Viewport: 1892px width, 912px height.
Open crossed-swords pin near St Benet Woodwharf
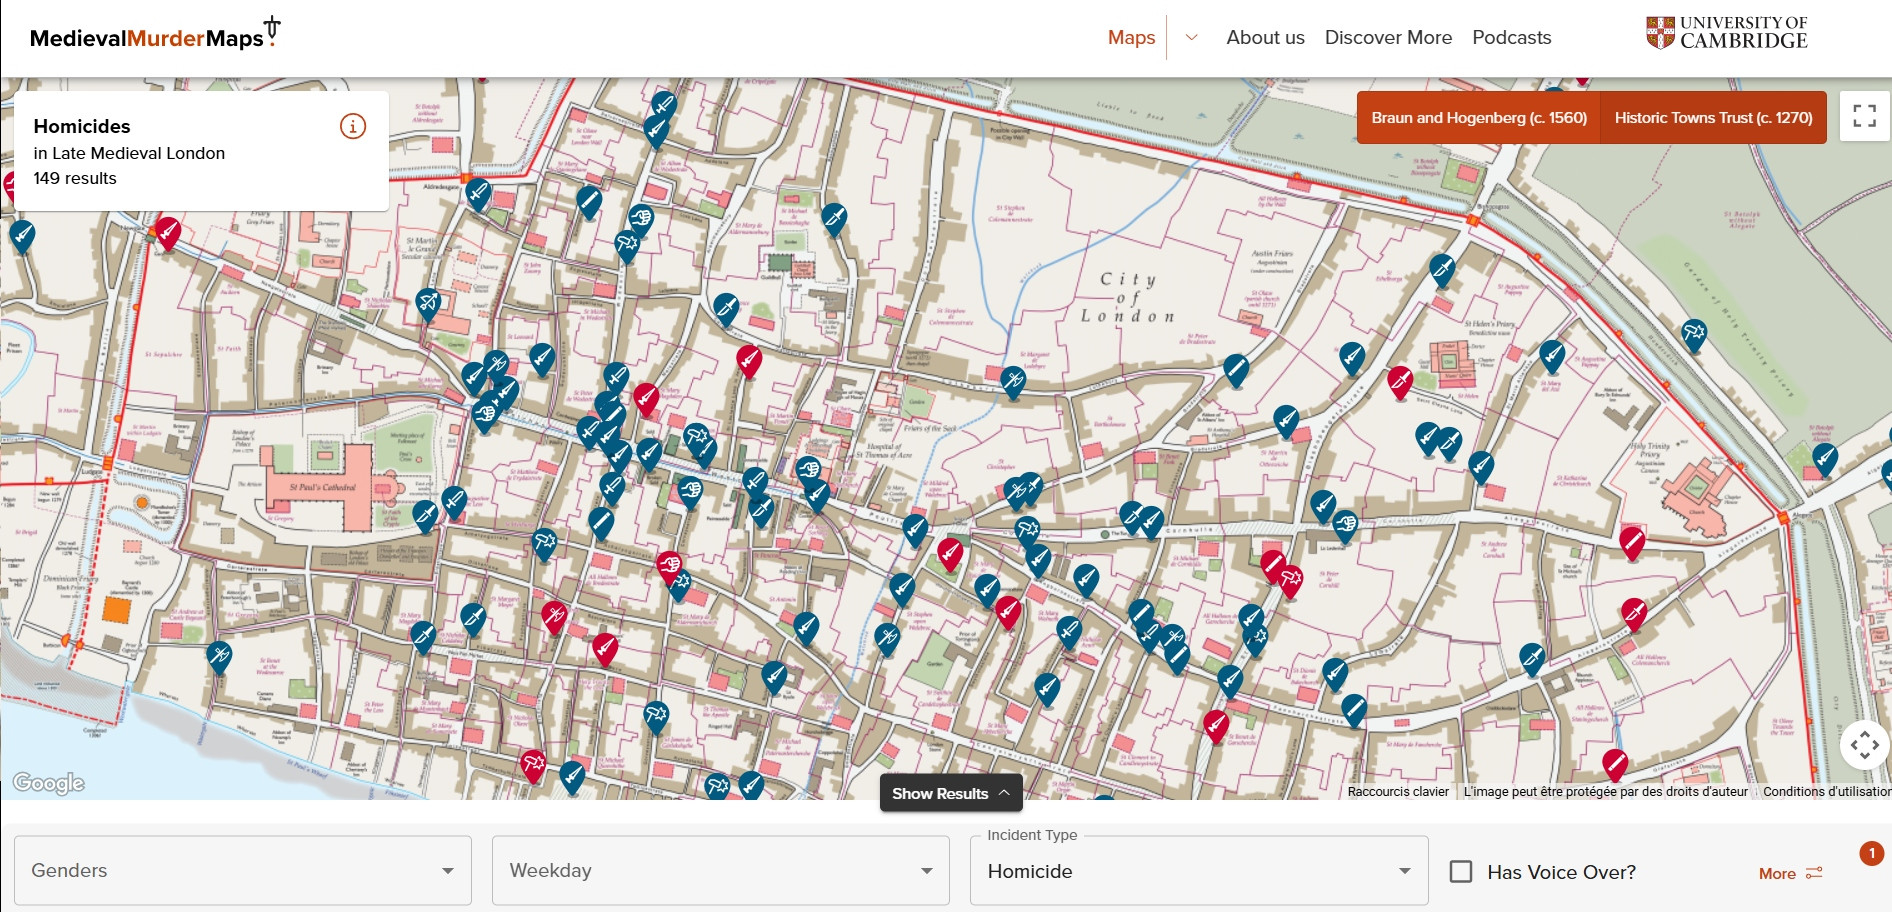click(219, 659)
